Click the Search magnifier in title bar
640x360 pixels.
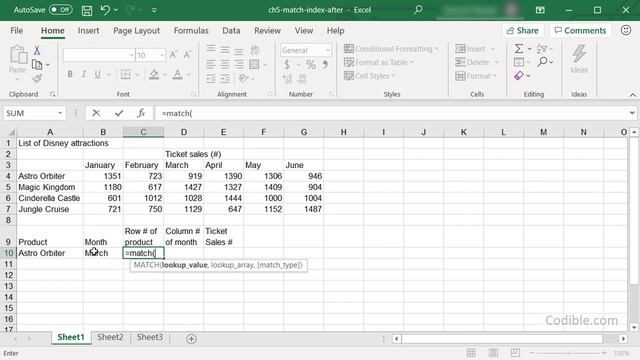[x=418, y=10]
